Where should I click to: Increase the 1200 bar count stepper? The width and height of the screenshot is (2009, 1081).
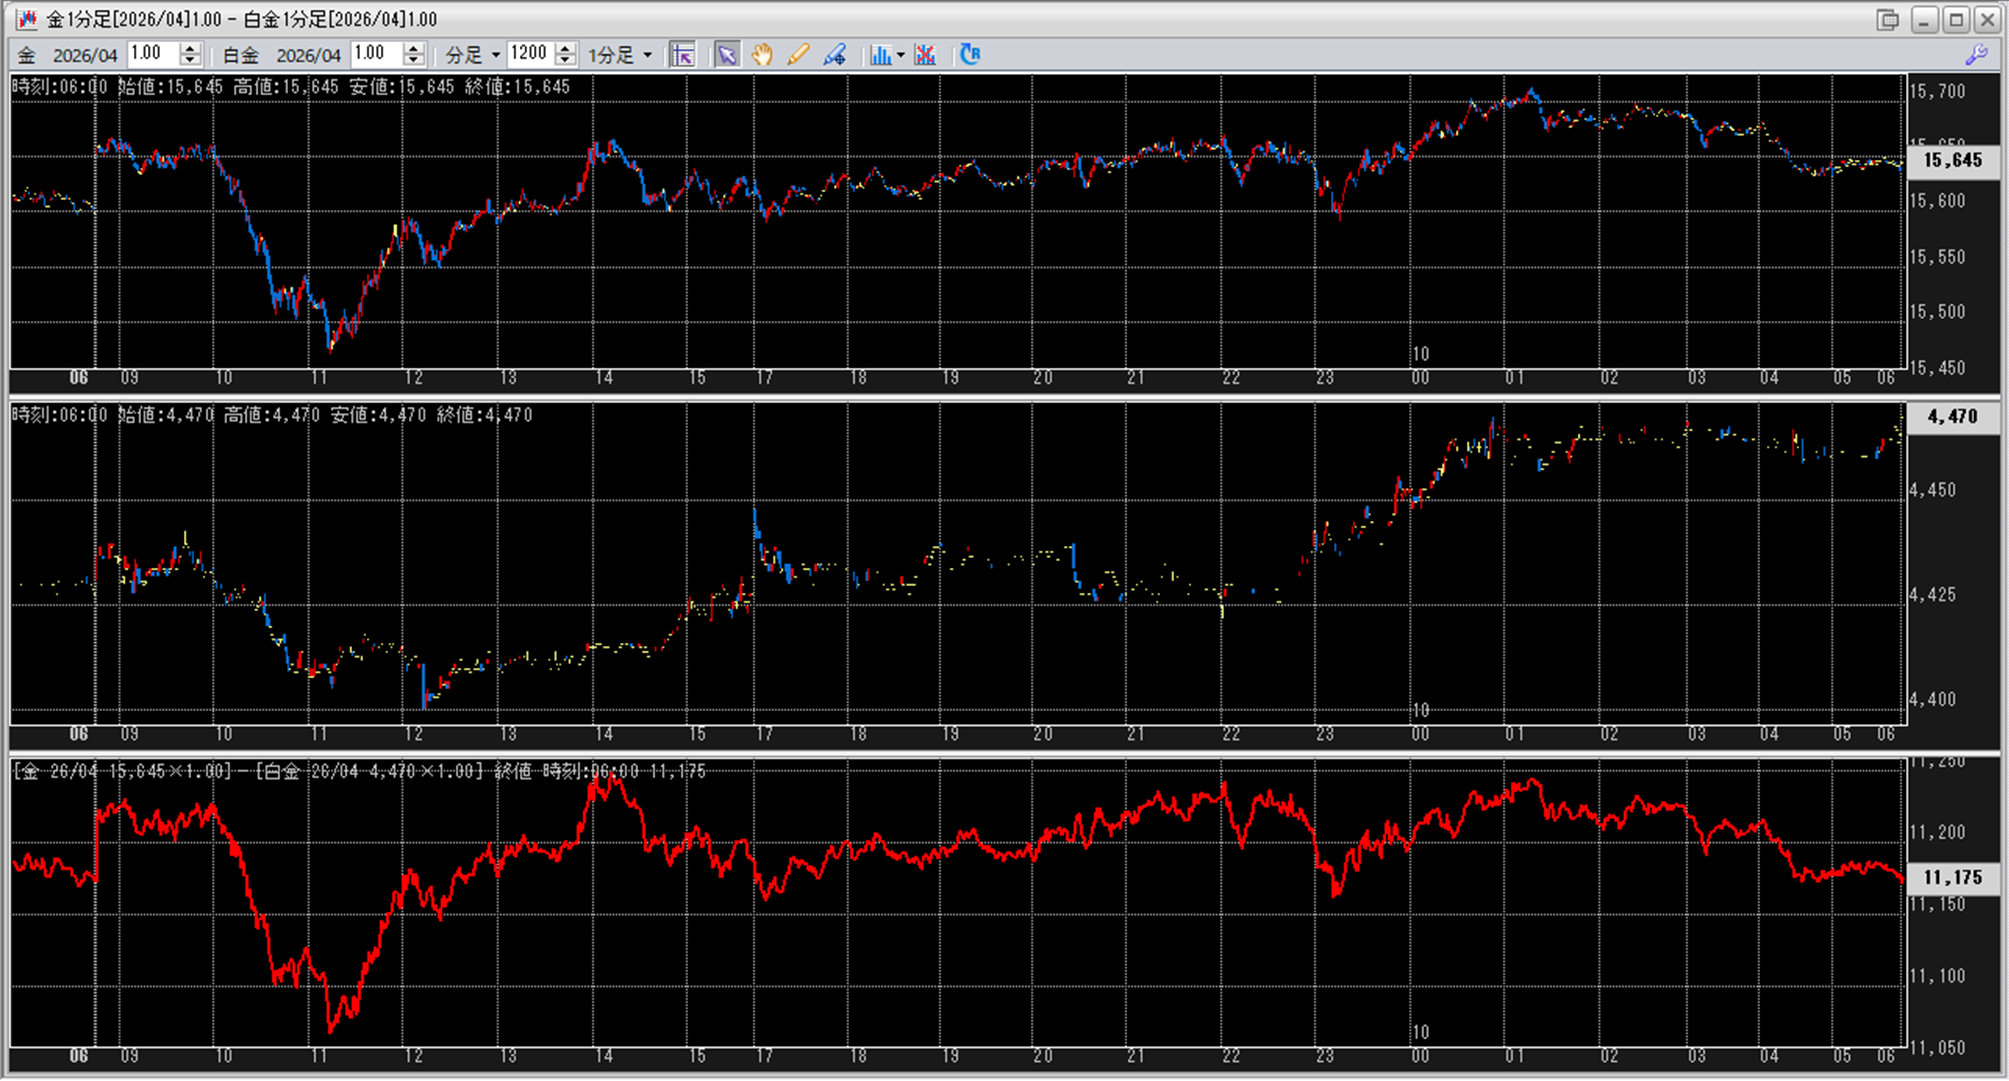pos(566,48)
